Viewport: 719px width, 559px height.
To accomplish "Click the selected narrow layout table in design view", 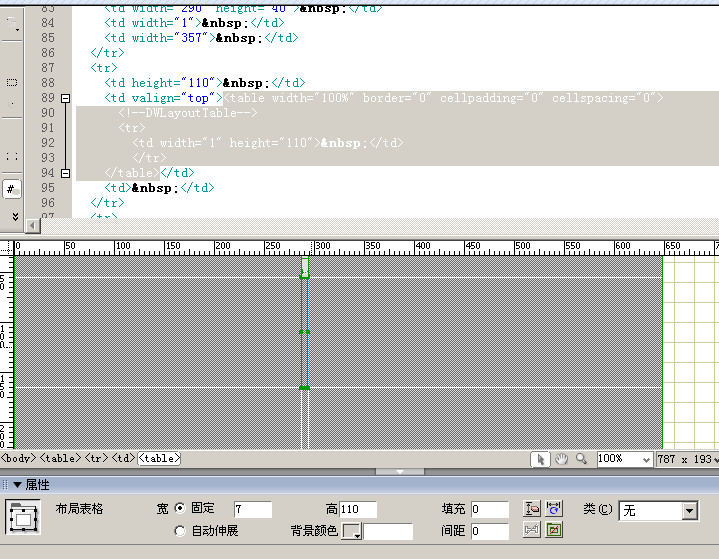I will pyautogui.click(x=304, y=332).
